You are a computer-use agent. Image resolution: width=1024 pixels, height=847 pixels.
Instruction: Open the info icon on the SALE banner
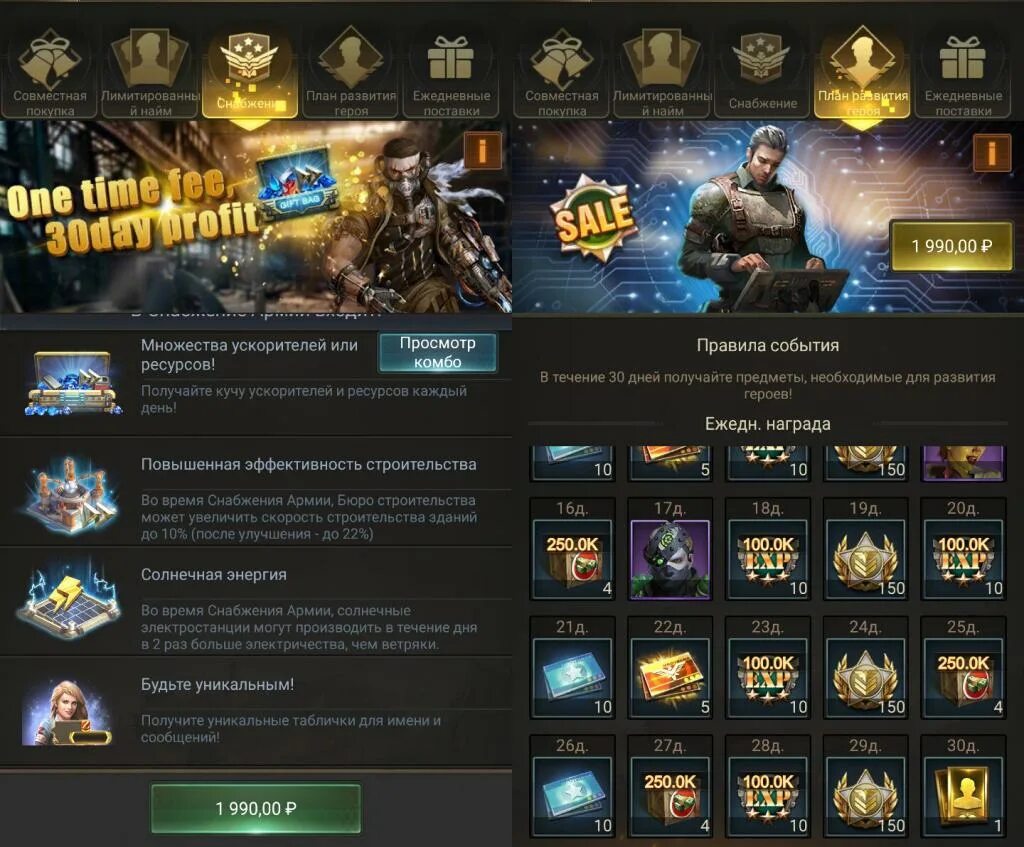(x=991, y=153)
